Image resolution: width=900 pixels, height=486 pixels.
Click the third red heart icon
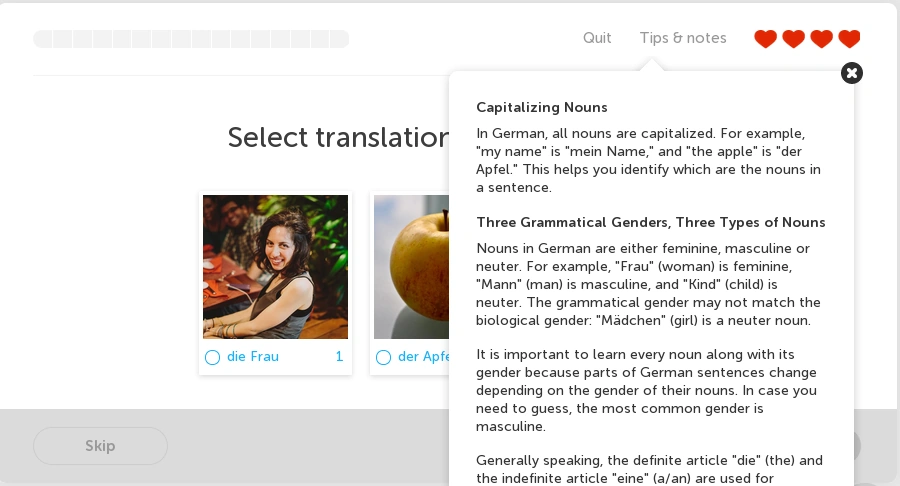[x=821, y=39]
